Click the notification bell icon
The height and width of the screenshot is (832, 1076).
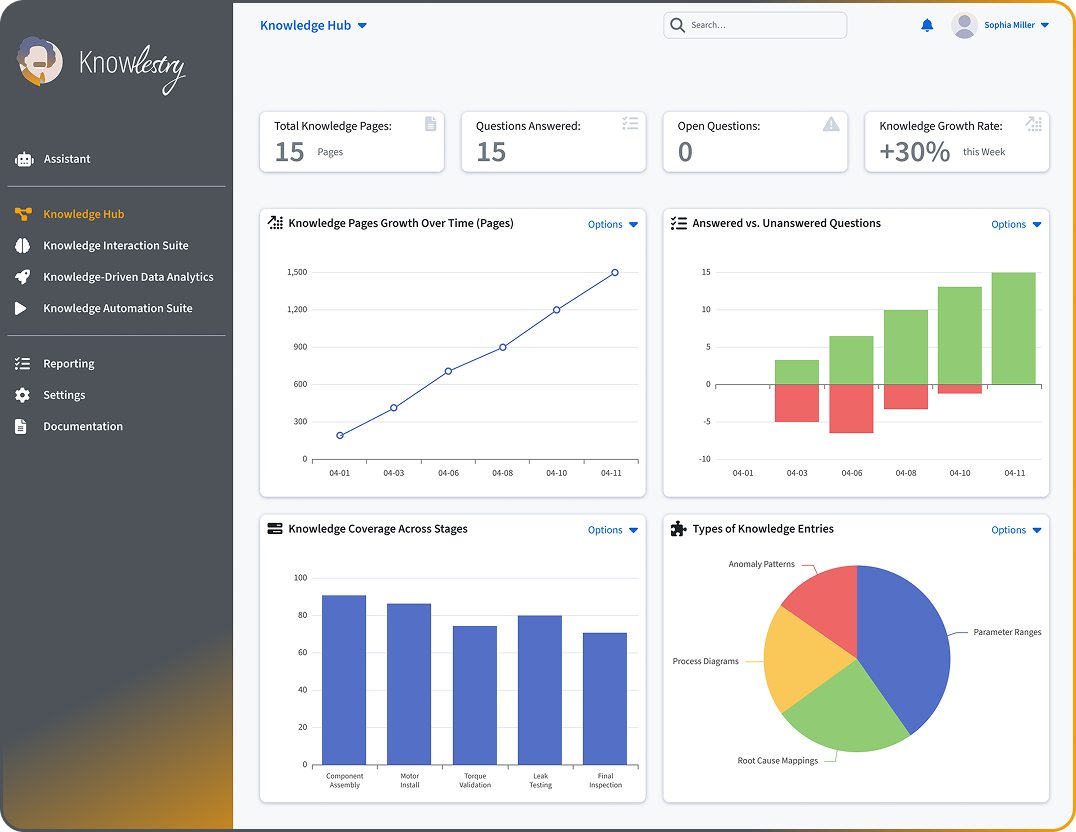click(927, 25)
